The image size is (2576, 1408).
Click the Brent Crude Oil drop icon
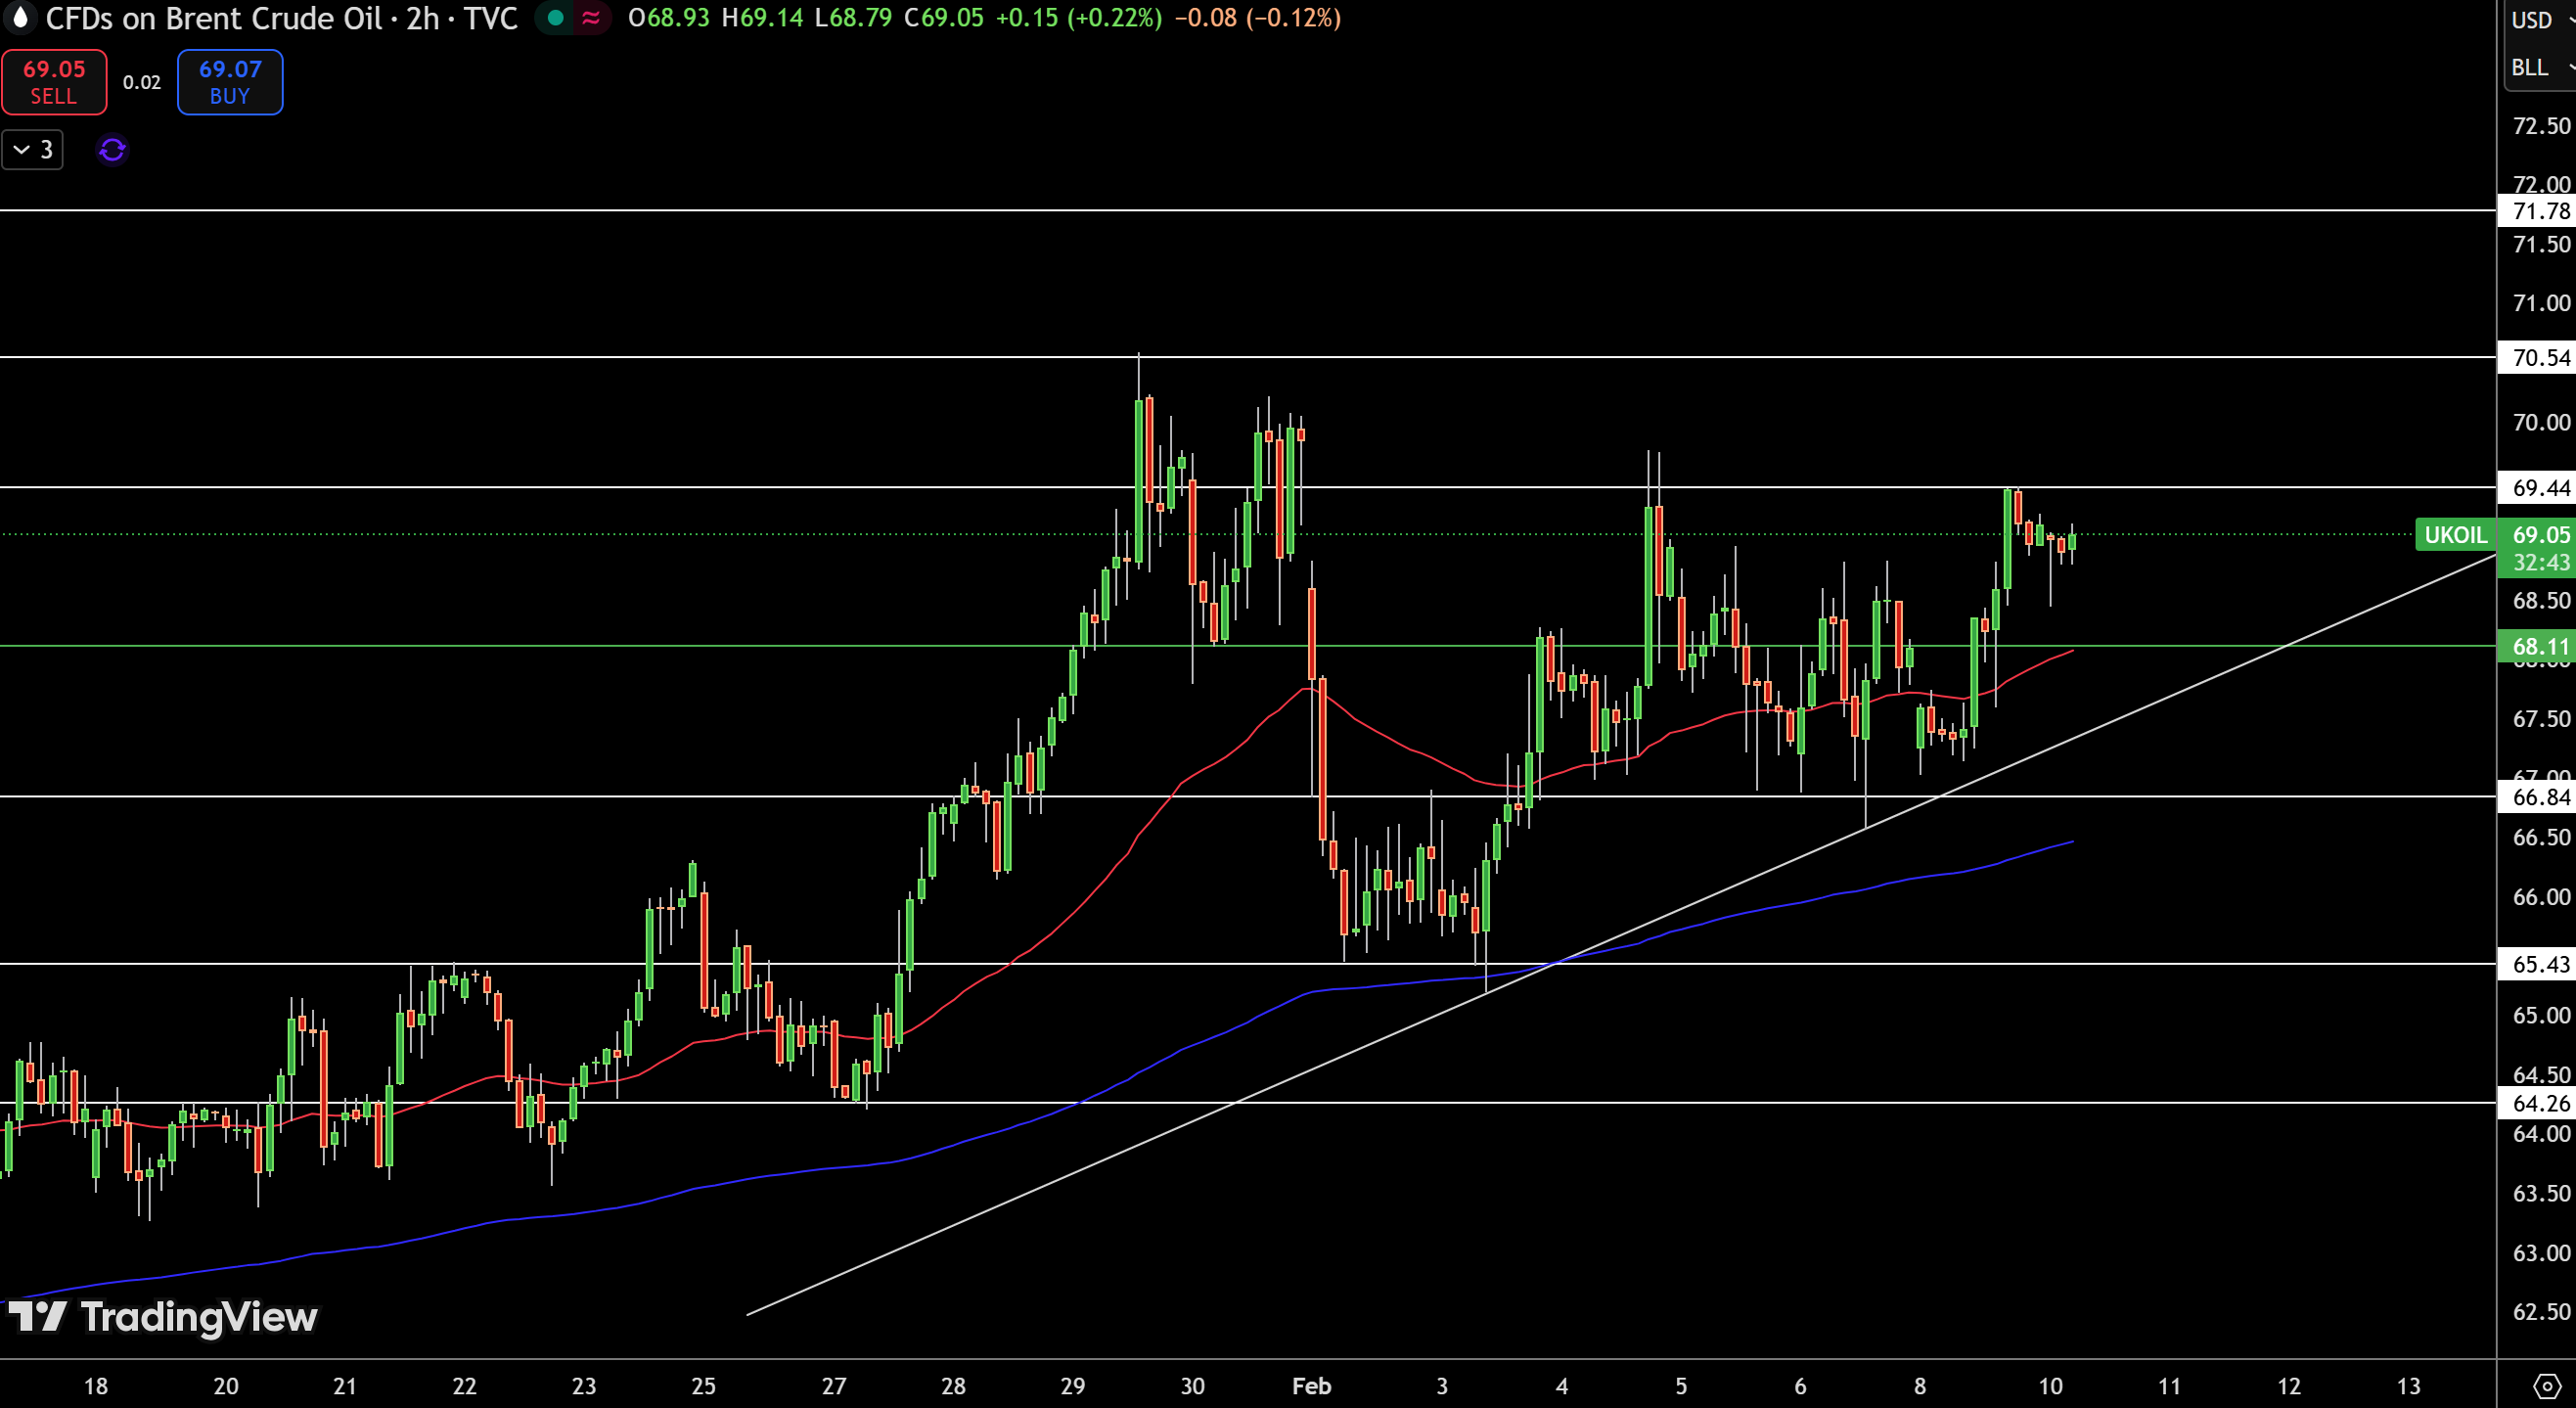coord(20,17)
